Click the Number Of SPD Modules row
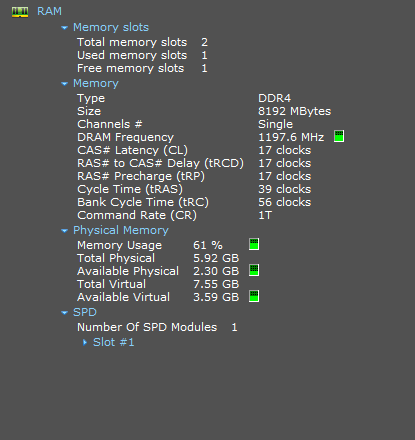This screenshot has width=415, height=440. point(157,327)
